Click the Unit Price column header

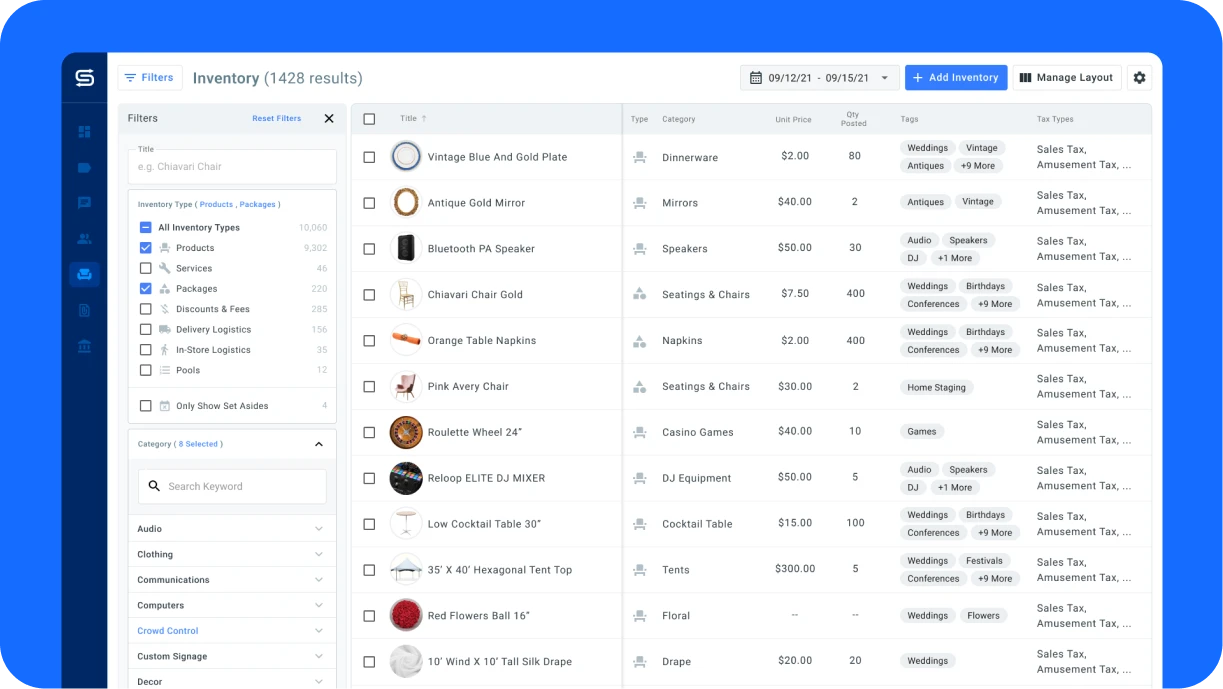(x=793, y=120)
